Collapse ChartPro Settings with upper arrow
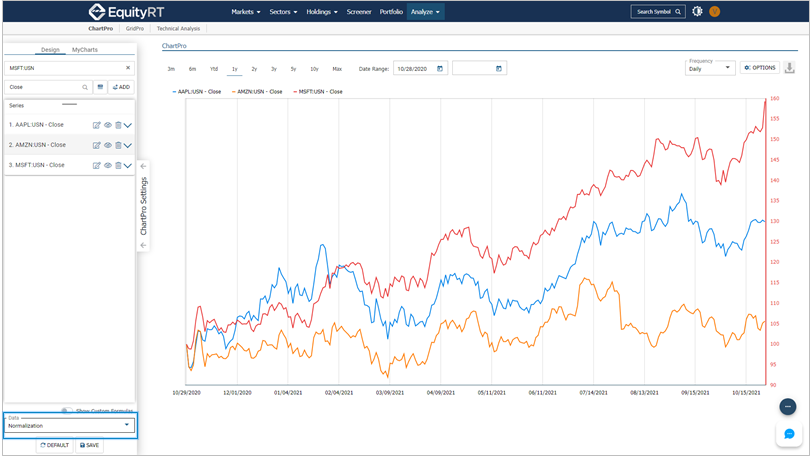The image size is (810, 456). point(144,166)
